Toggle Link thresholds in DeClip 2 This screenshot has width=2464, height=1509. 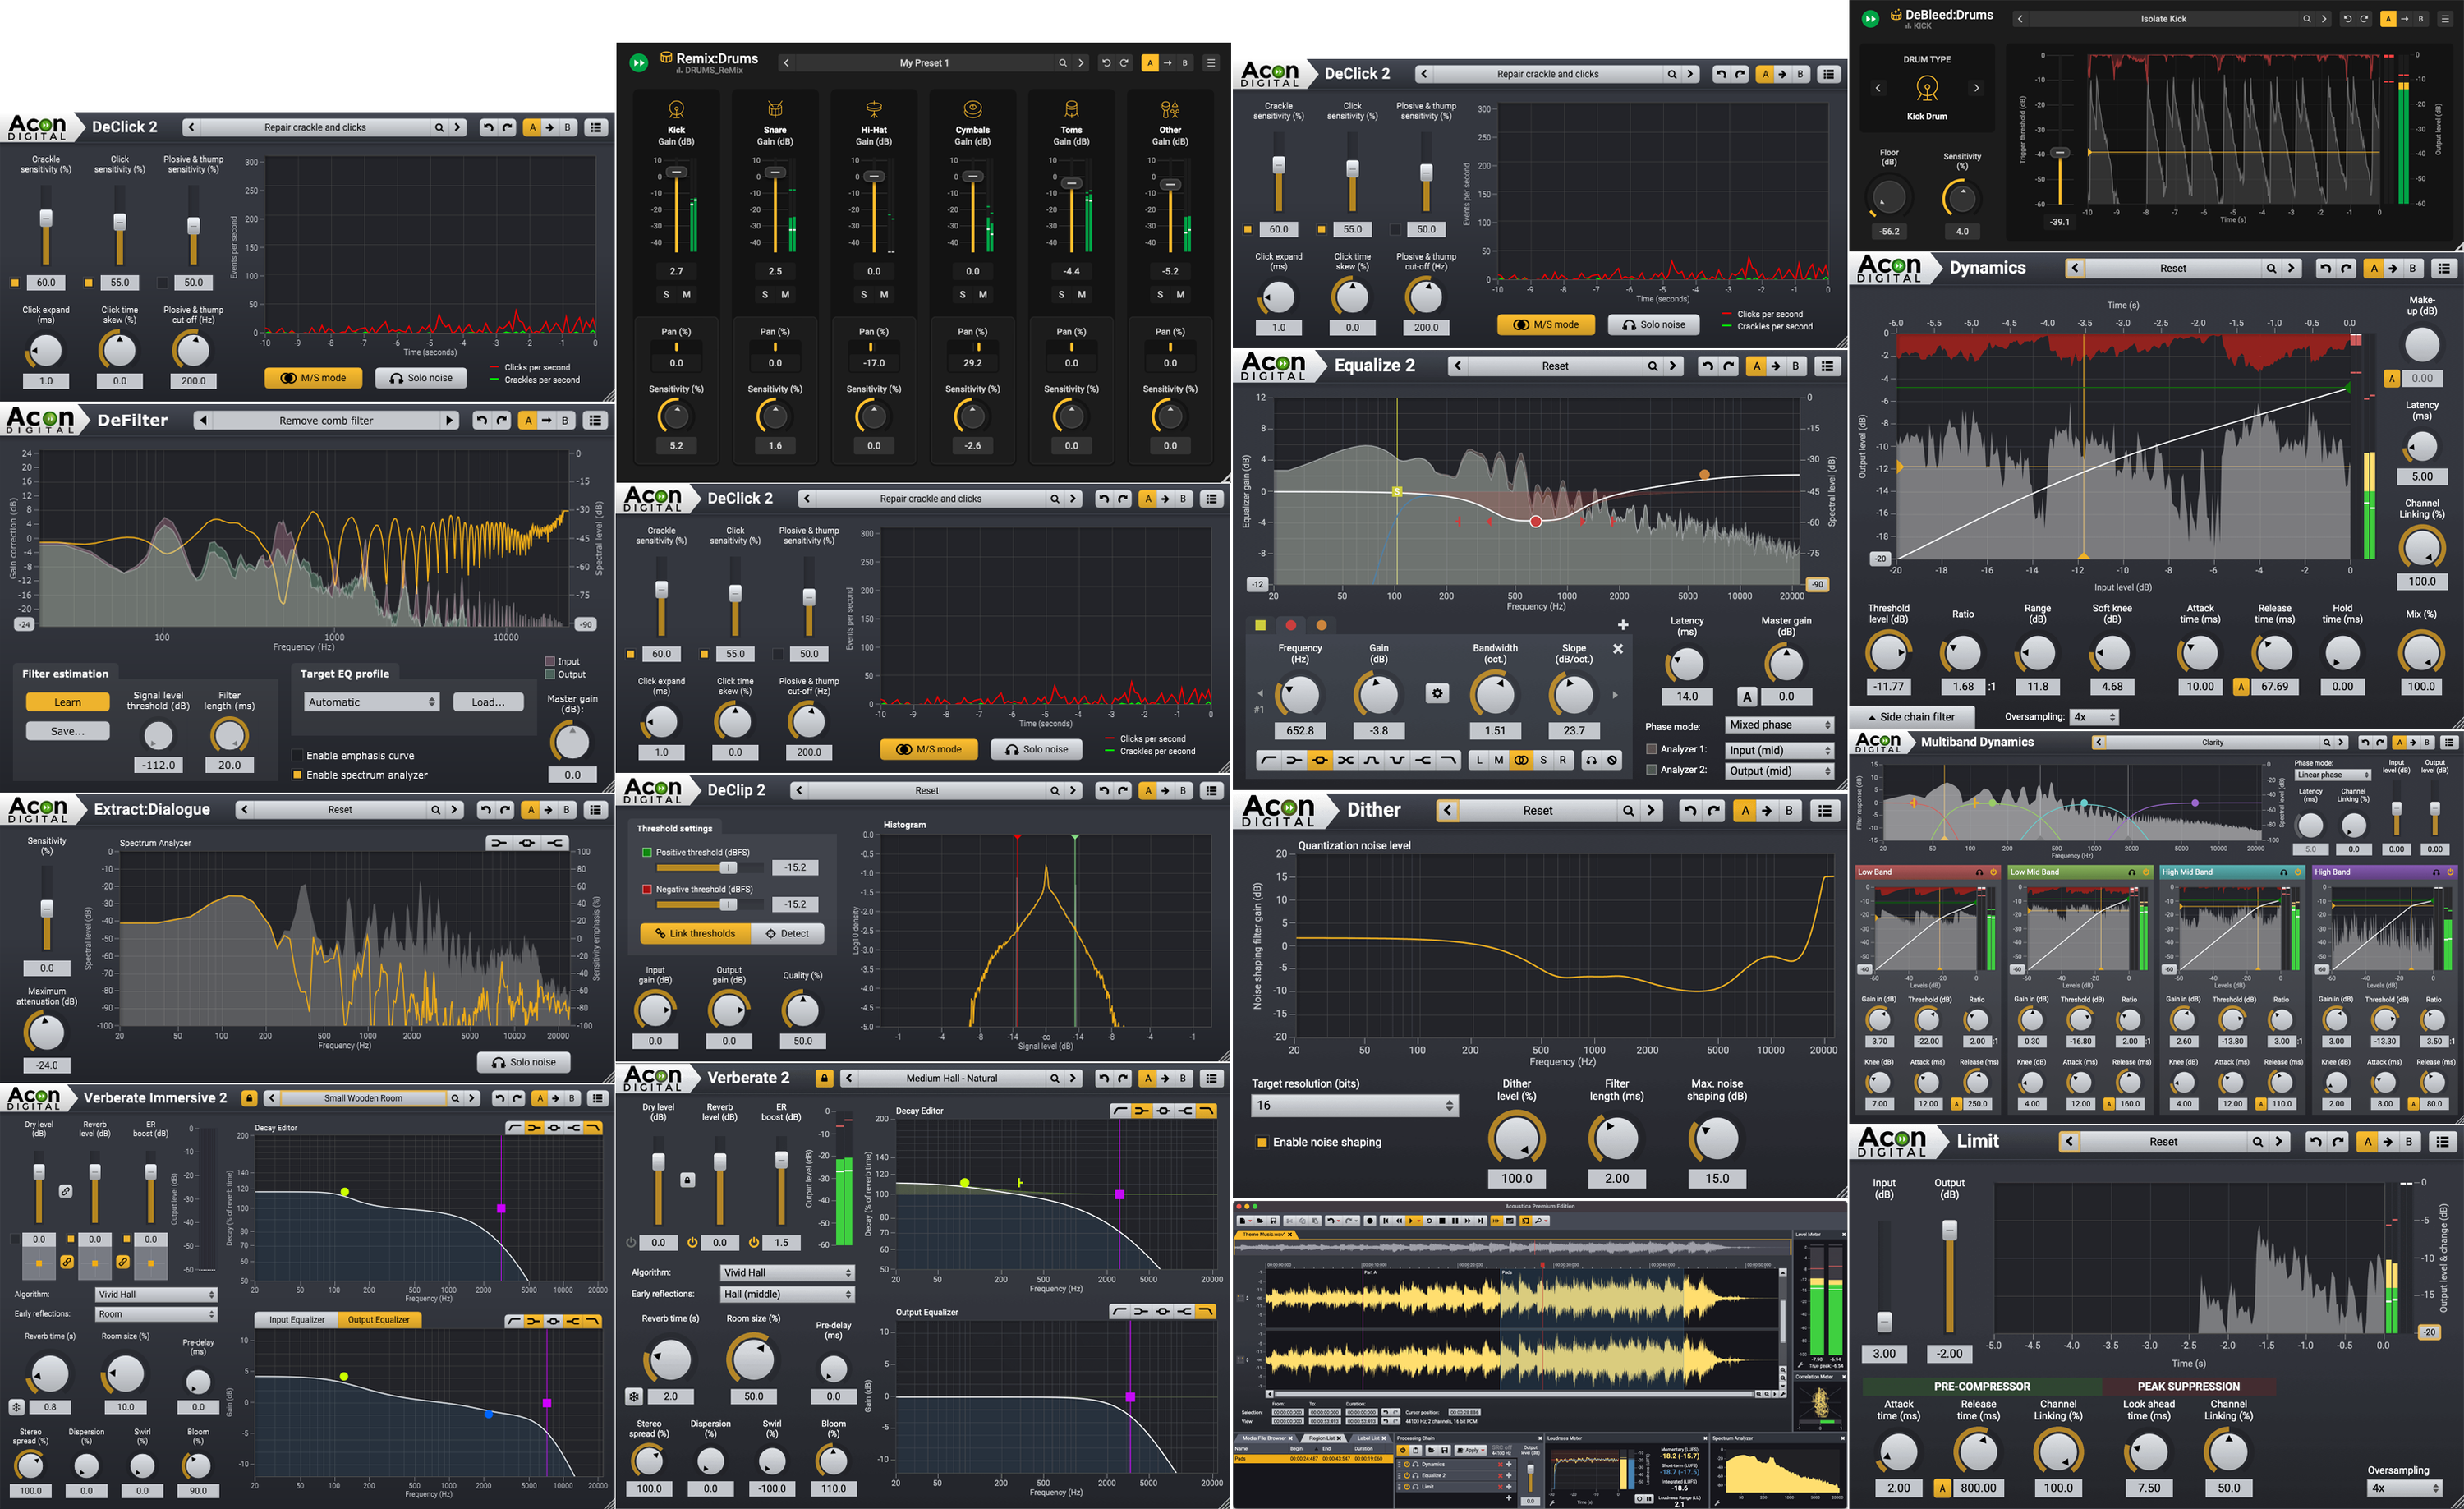click(x=695, y=934)
